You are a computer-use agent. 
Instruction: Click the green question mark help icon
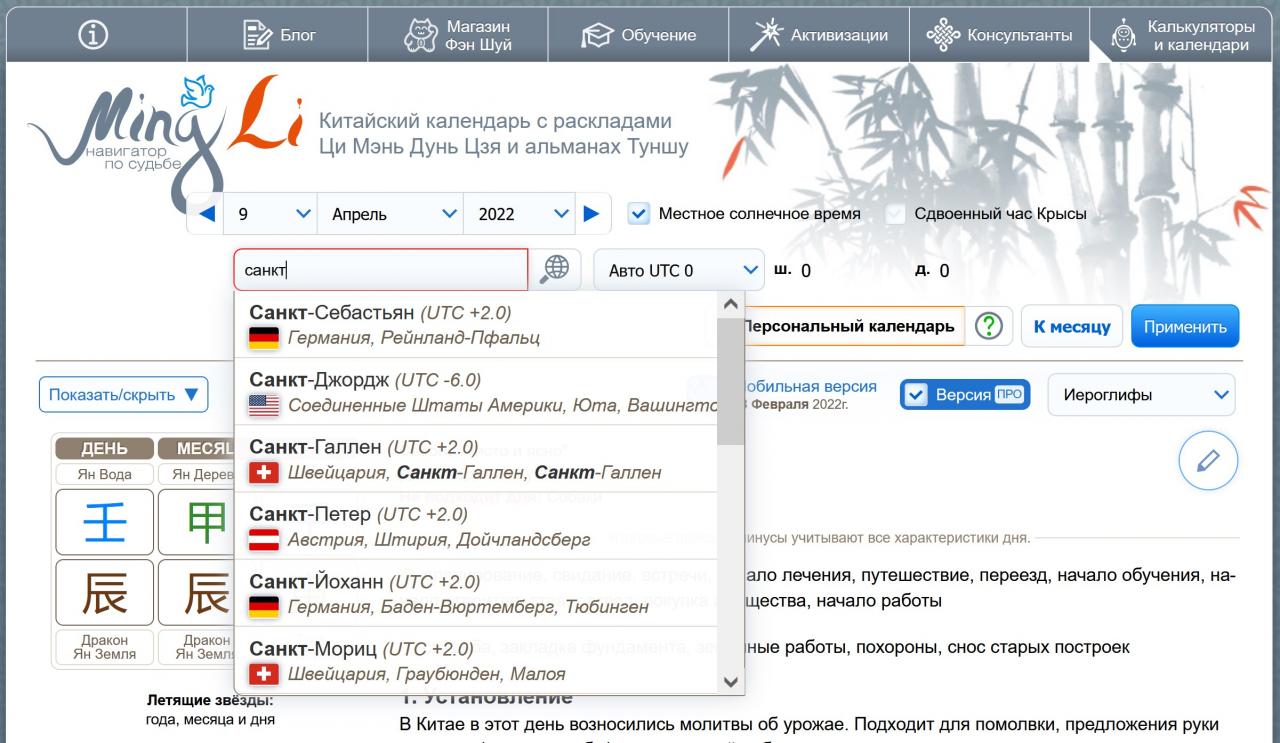coord(988,327)
